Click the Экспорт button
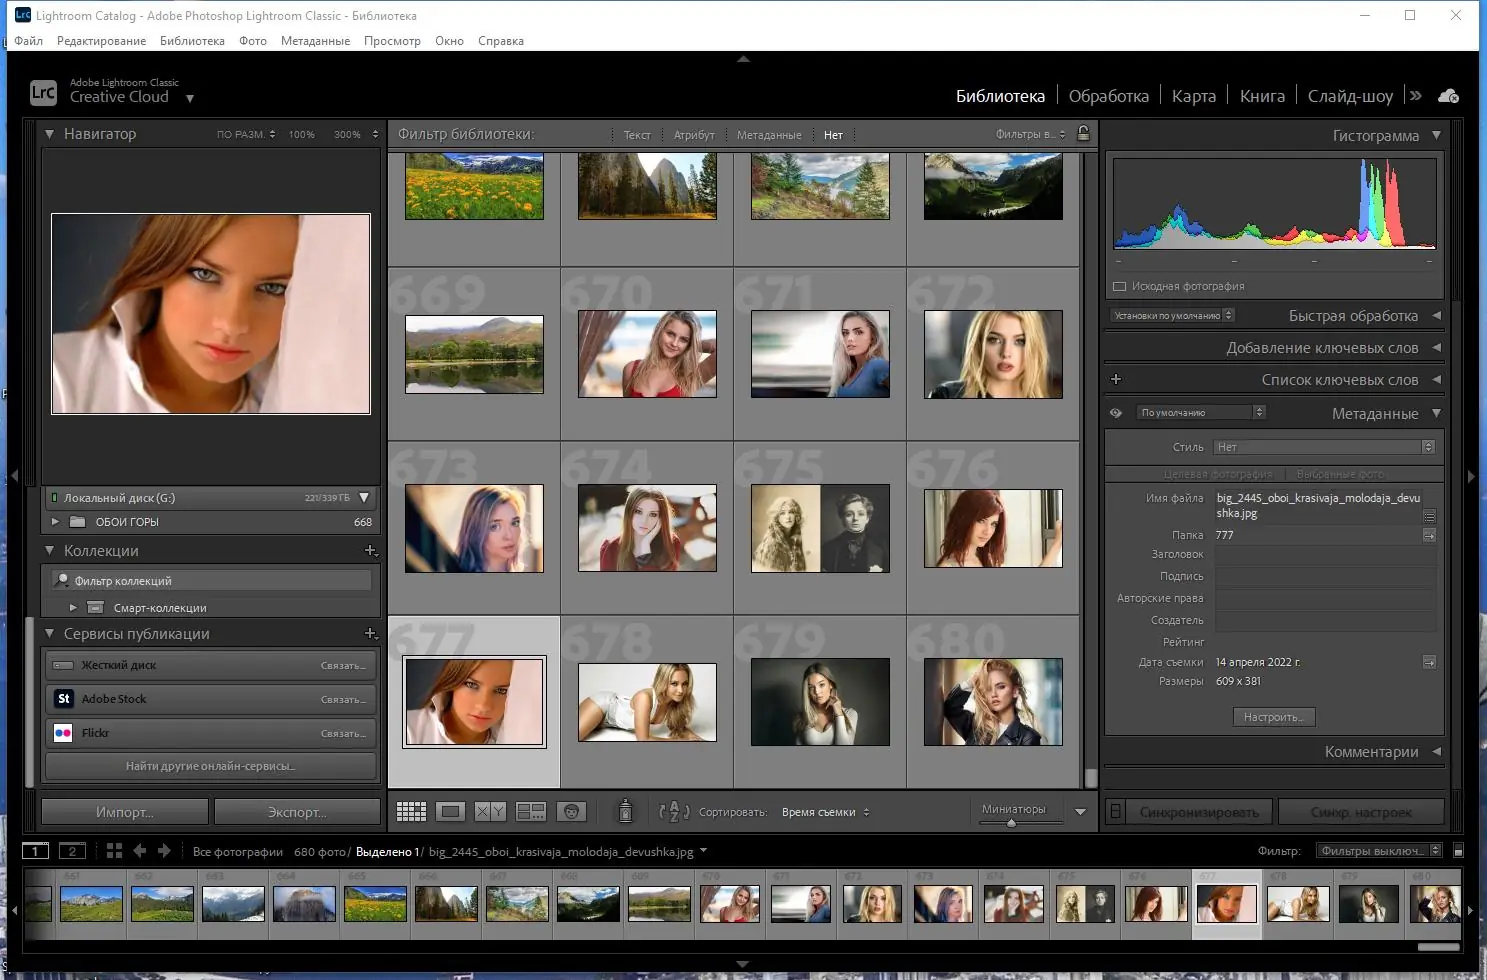Screen dimensions: 1487x980 click(x=297, y=812)
